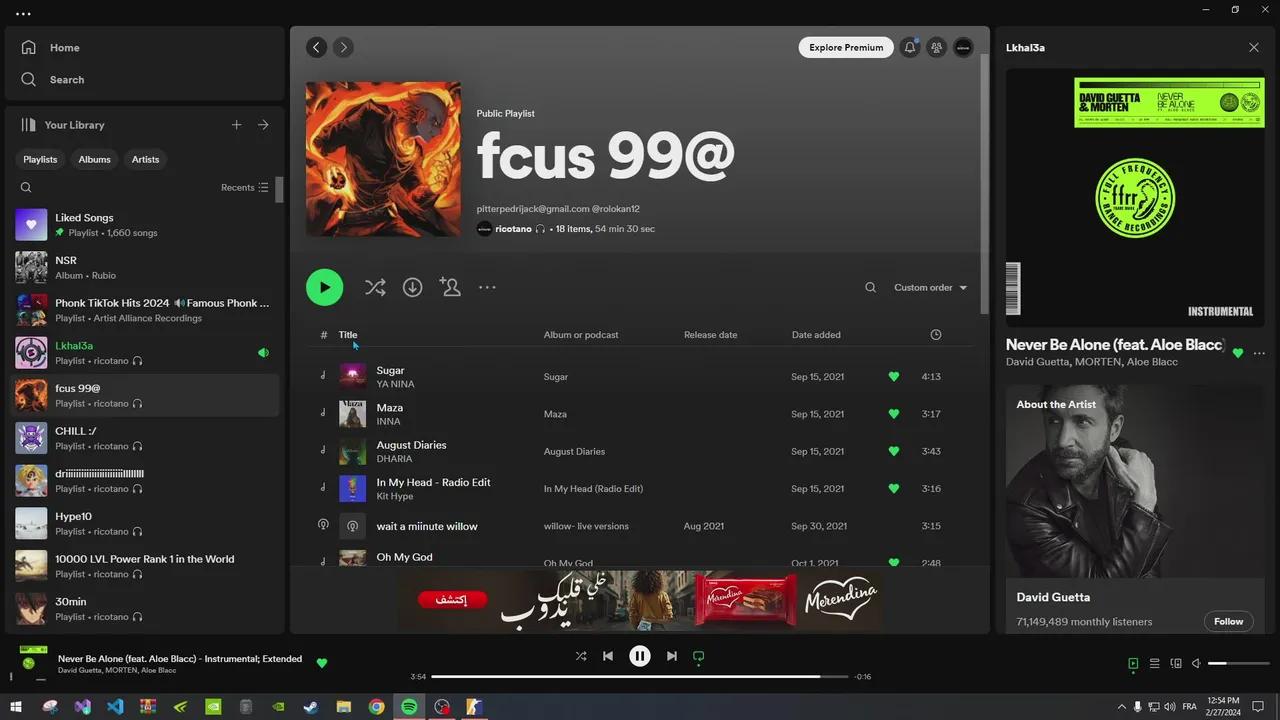Open Friend Activity panel icon

pos(936,47)
